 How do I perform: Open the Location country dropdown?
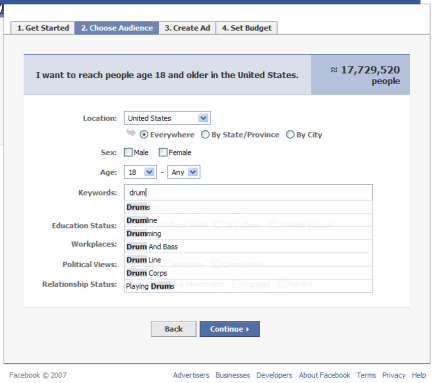pyautogui.click(x=167, y=118)
